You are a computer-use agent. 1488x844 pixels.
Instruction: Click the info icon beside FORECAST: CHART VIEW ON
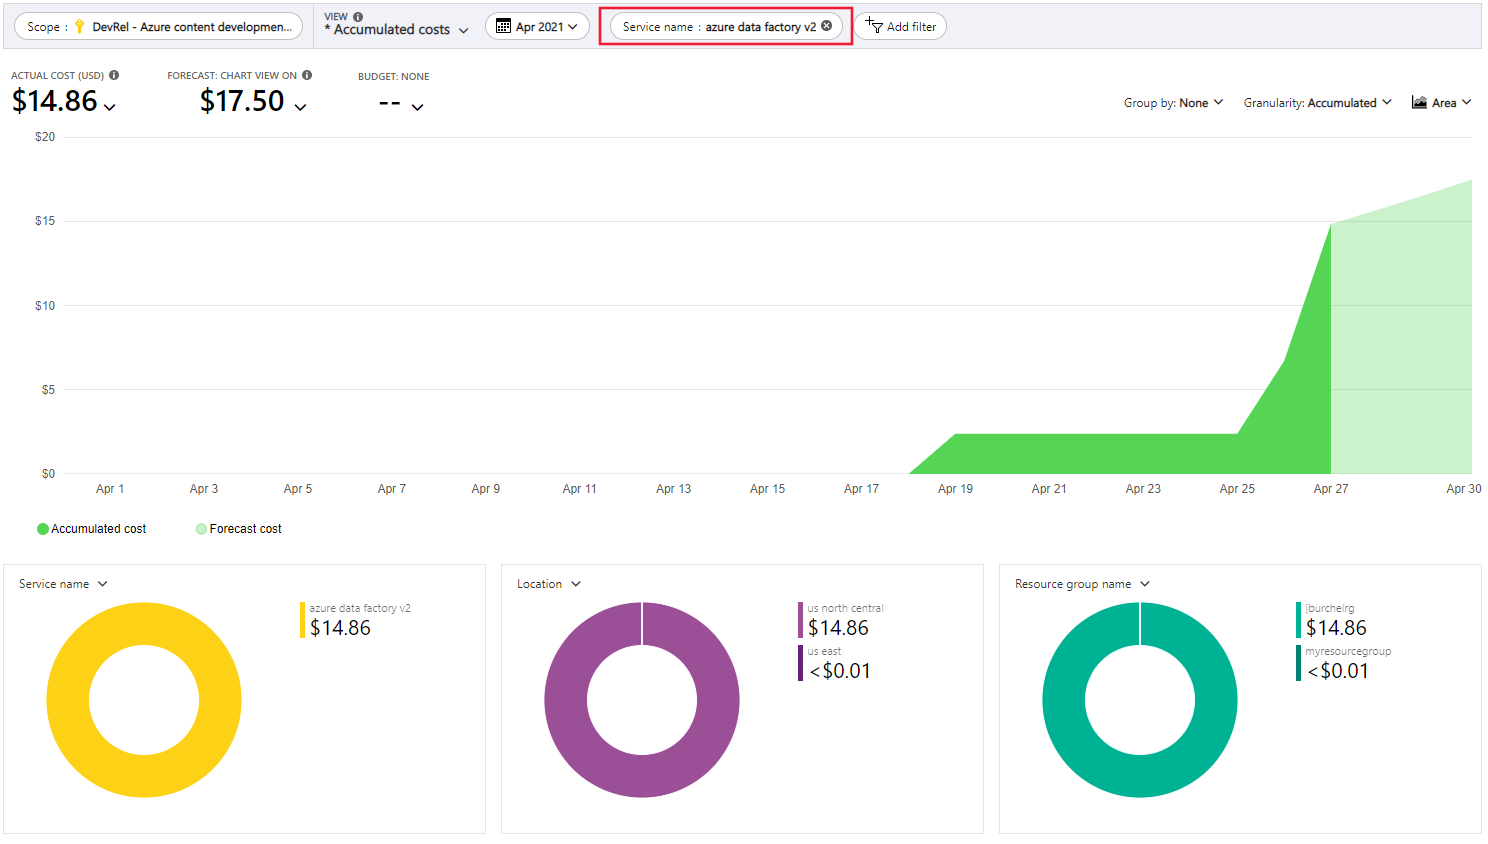click(x=307, y=74)
